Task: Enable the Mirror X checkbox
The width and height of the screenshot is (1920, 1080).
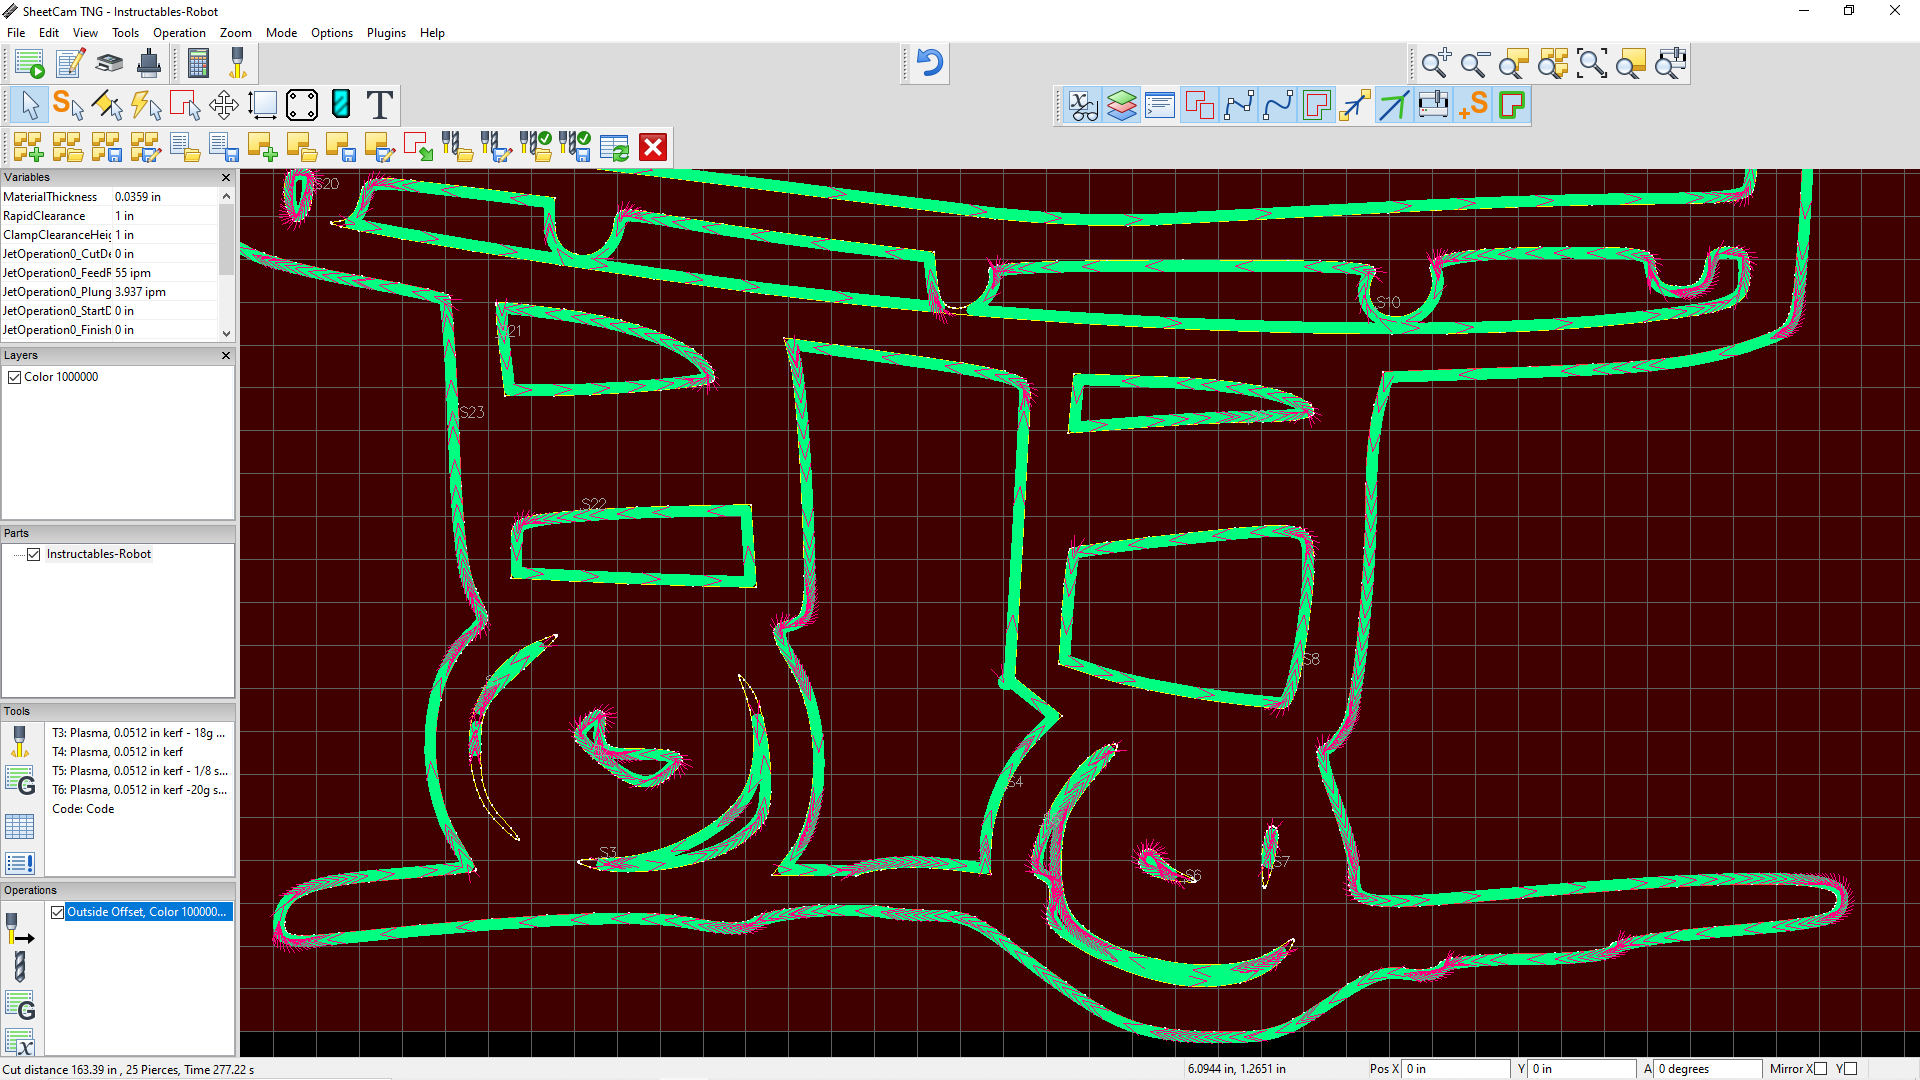Action: 1820,1069
